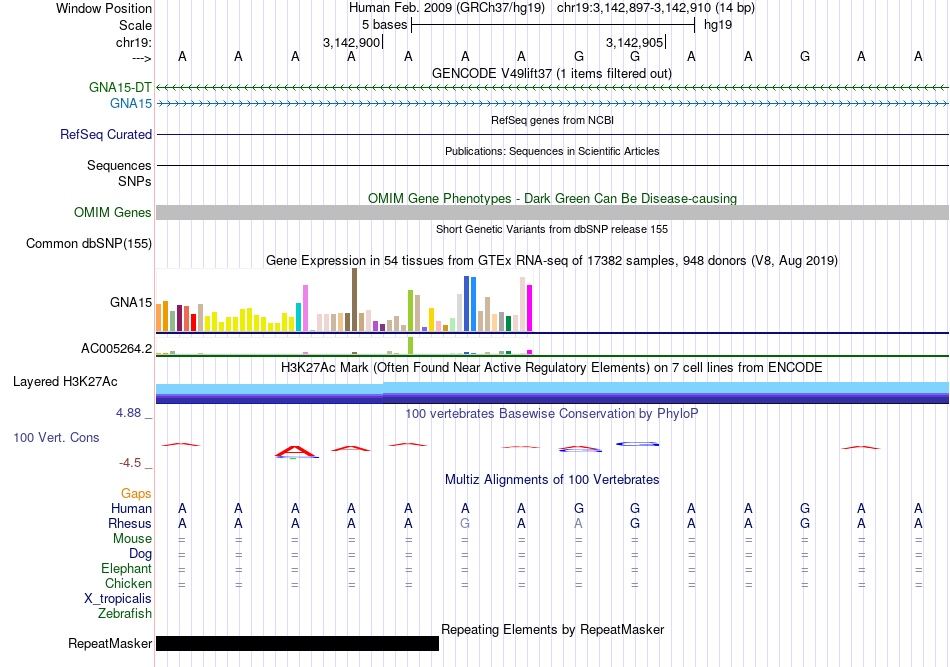The image size is (950, 667).
Task: Select the Gaps label in Multiz track
Action: [x=136, y=494]
